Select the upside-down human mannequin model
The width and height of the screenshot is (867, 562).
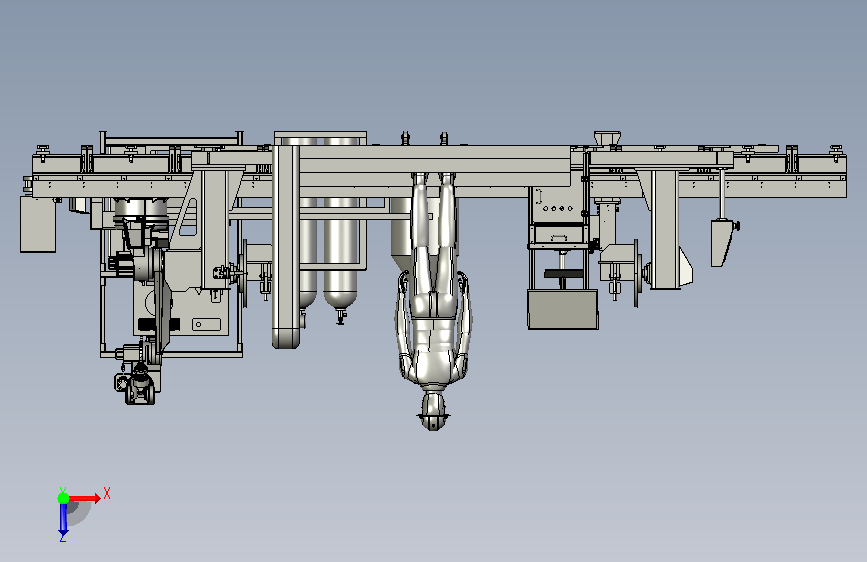(x=434, y=300)
